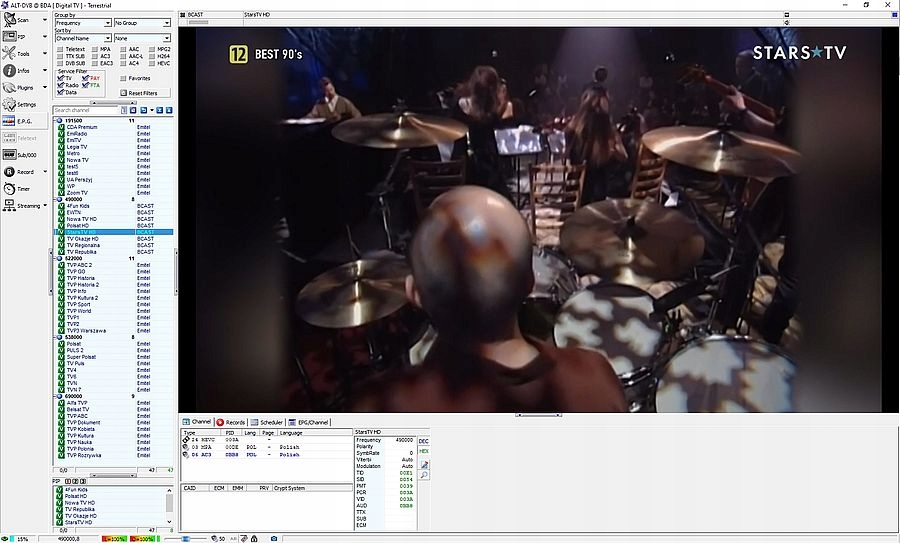Open the Group by Frequency dropdown

82,23
